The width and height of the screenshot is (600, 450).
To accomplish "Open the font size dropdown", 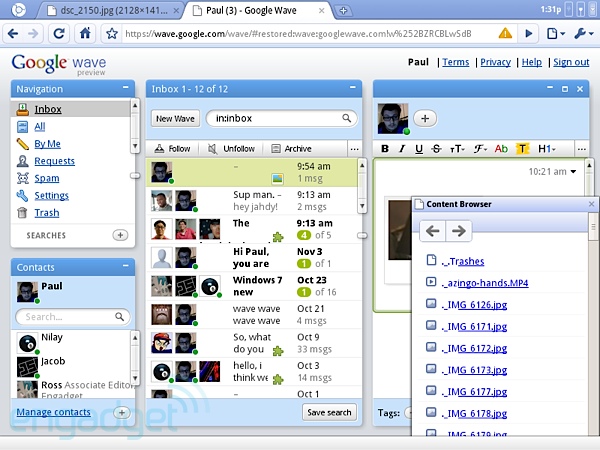I will click(x=457, y=149).
